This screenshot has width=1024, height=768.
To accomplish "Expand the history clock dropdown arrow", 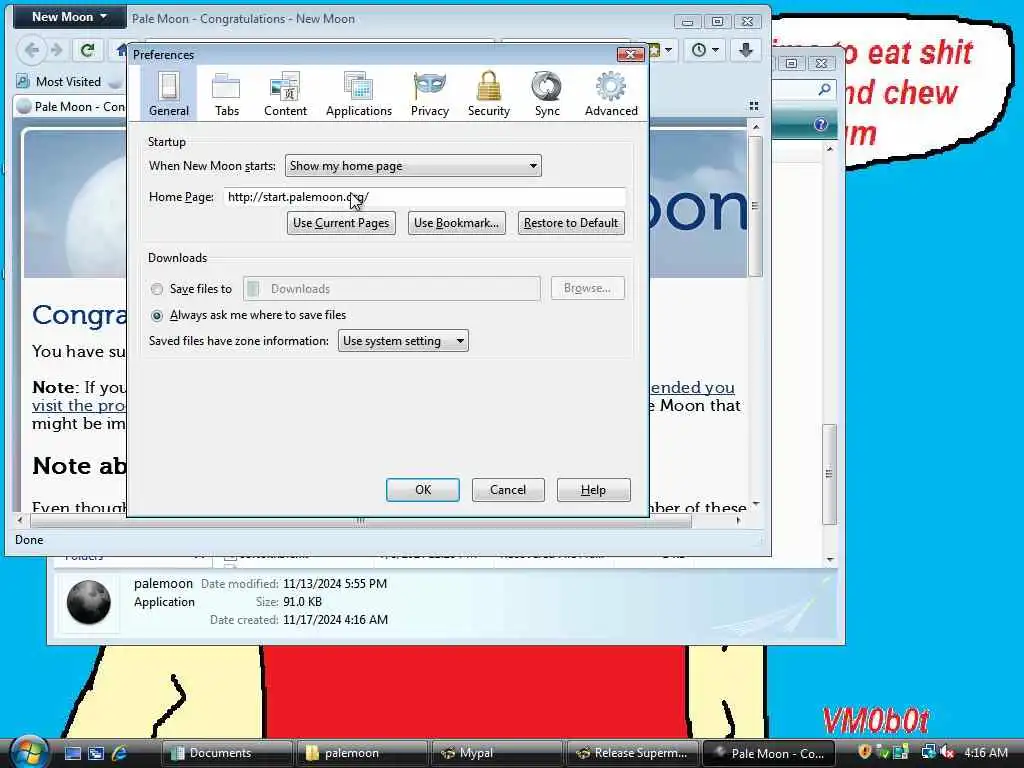I will pos(716,50).
